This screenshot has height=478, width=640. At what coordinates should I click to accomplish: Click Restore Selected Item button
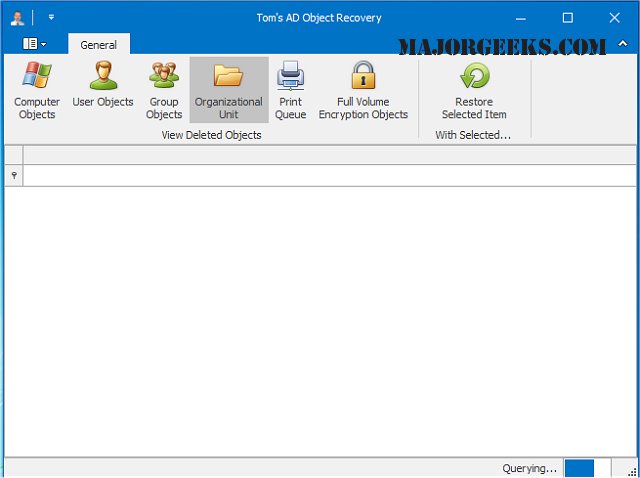point(474,90)
